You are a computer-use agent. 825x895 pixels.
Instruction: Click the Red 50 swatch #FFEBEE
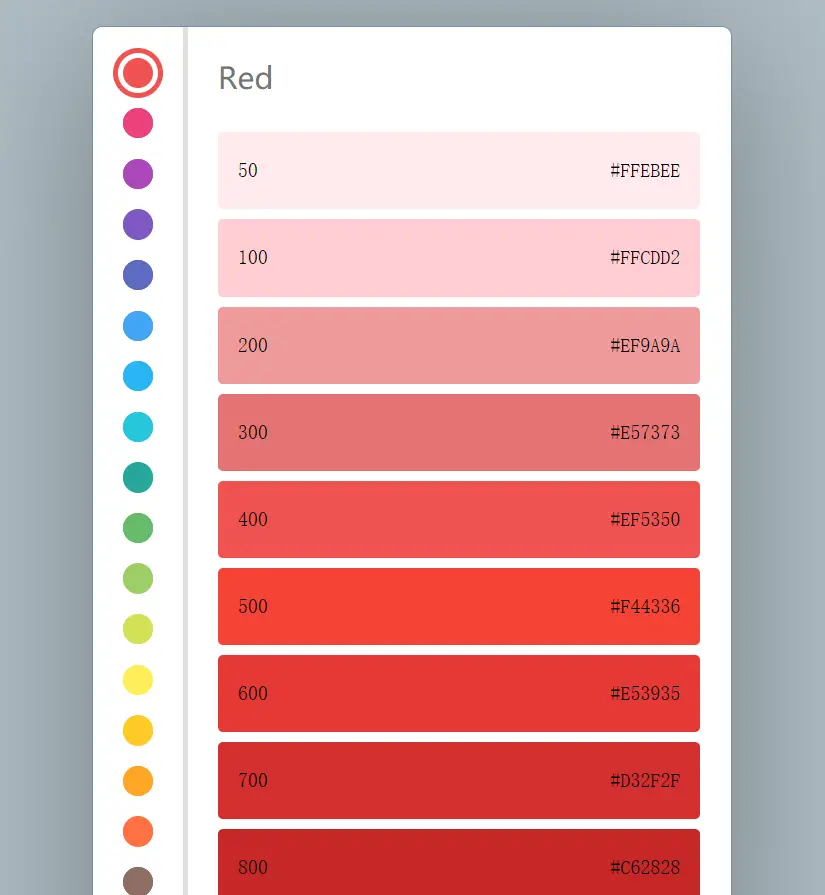coord(458,170)
